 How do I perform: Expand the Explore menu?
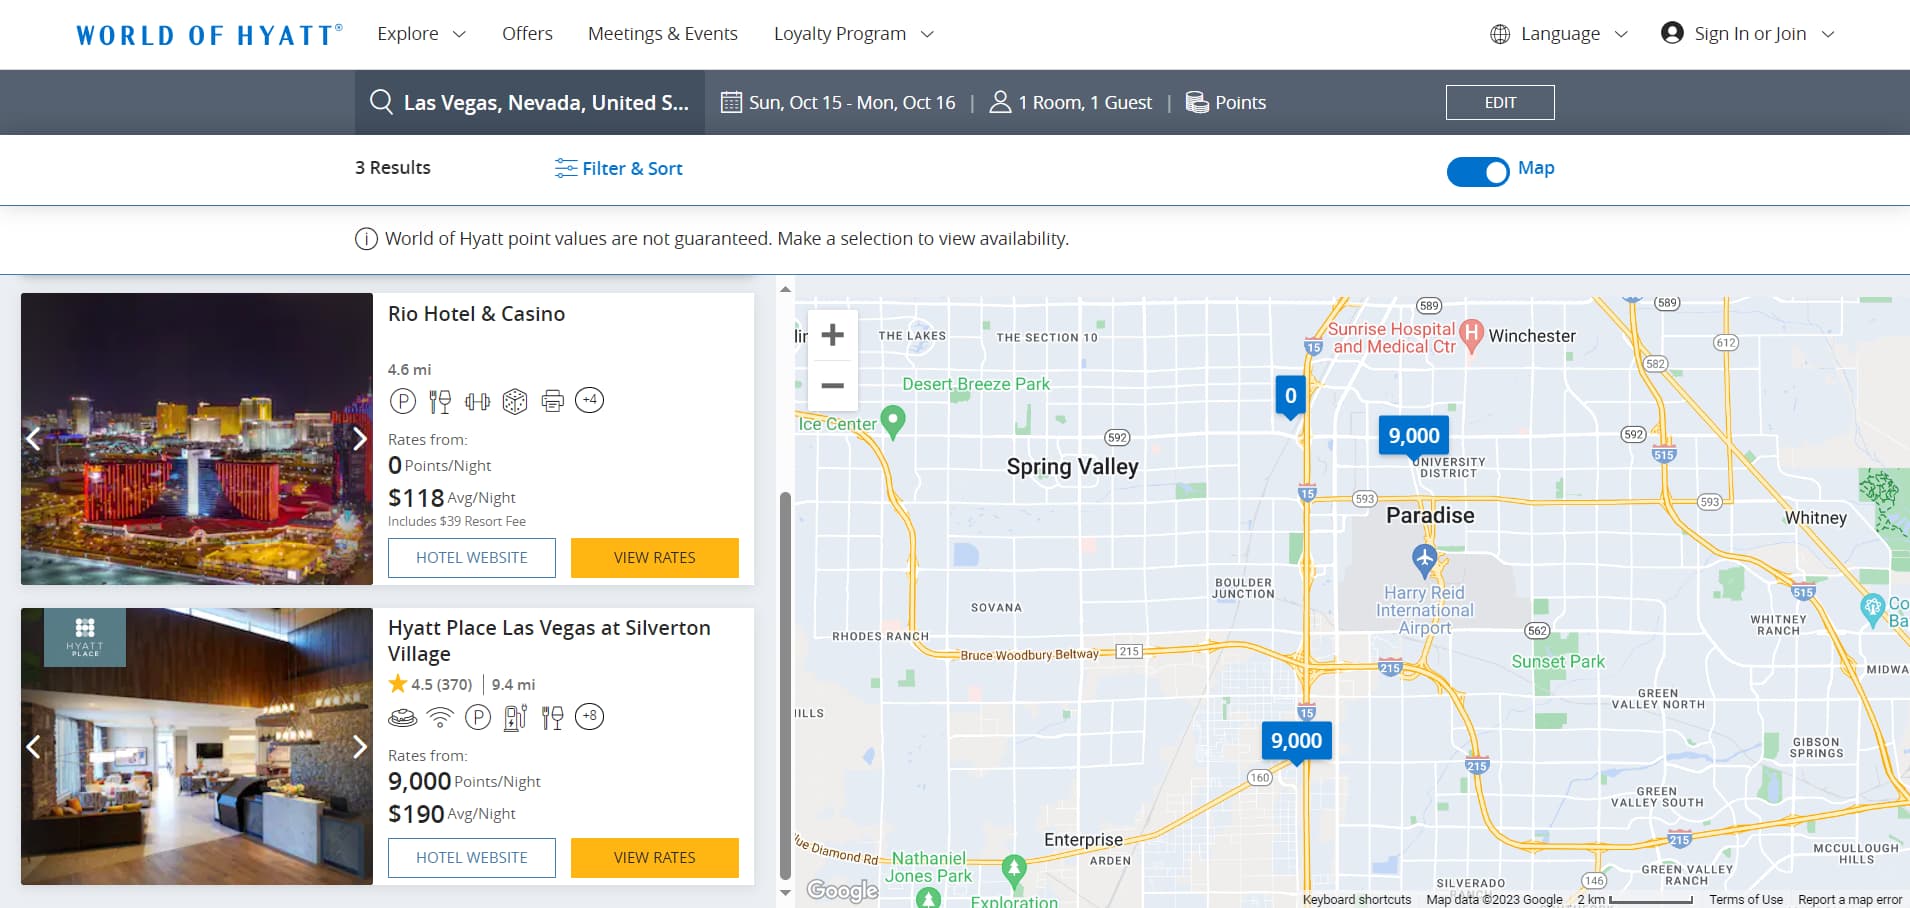click(421, 34)
